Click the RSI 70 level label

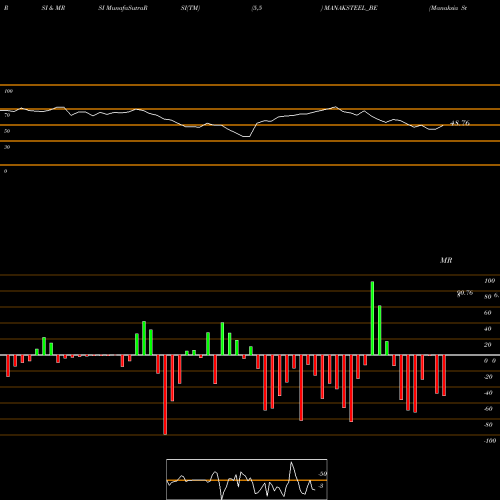[7, 115]
